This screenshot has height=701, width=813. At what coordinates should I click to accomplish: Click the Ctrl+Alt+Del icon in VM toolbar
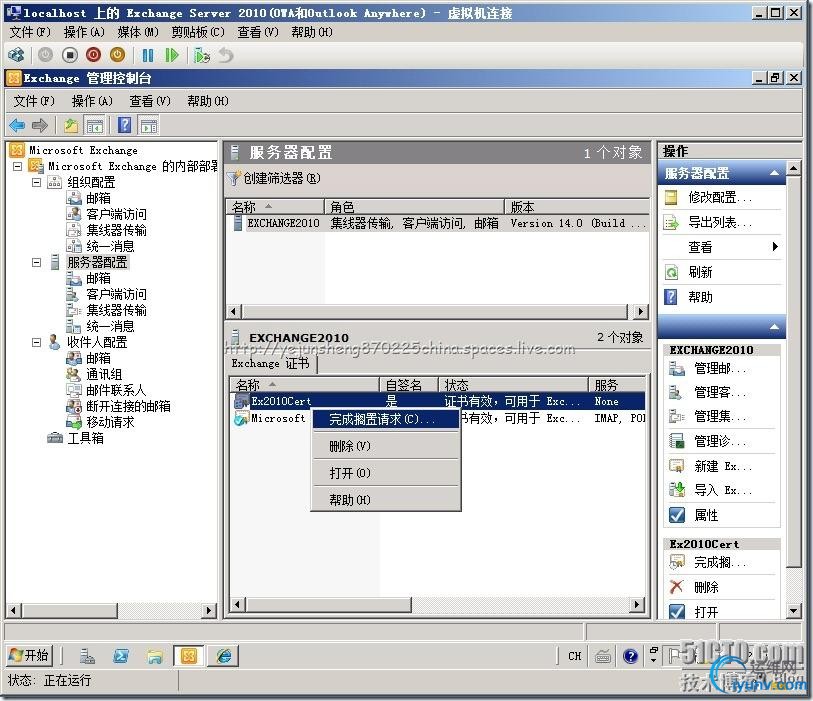[x=17, y=55]
